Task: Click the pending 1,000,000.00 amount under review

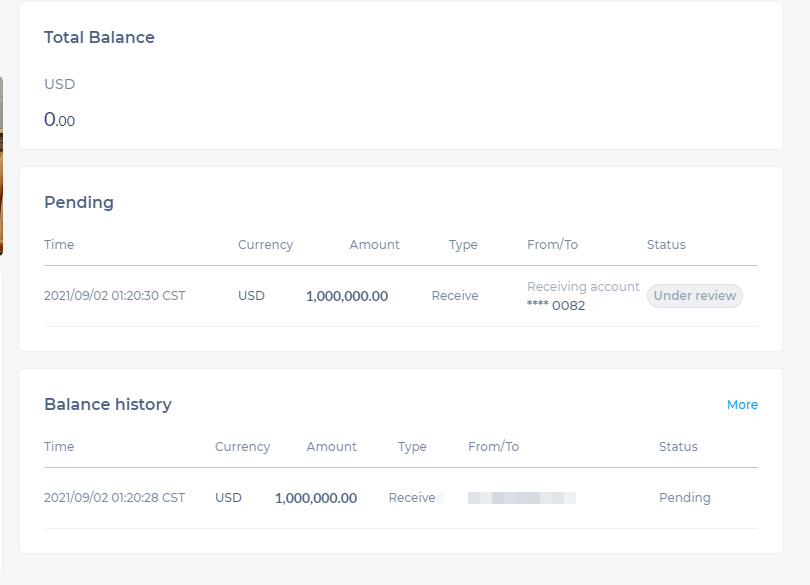Action: pyautogui.click(x=346, y=296)
